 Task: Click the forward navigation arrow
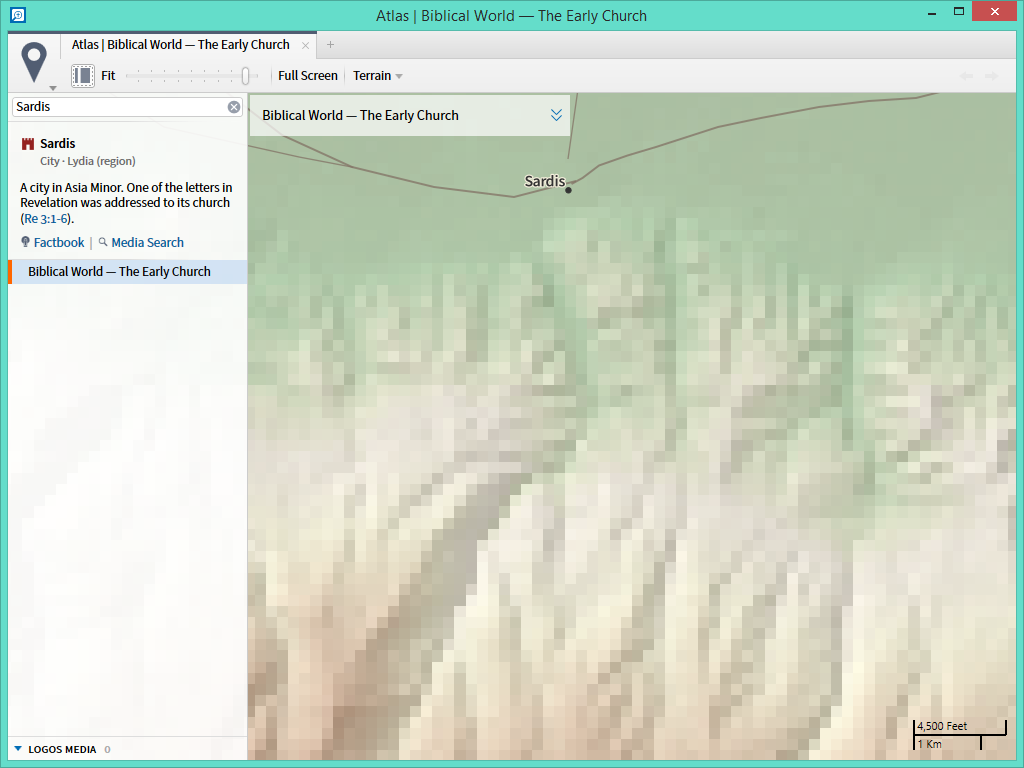[x=991, y=76]
